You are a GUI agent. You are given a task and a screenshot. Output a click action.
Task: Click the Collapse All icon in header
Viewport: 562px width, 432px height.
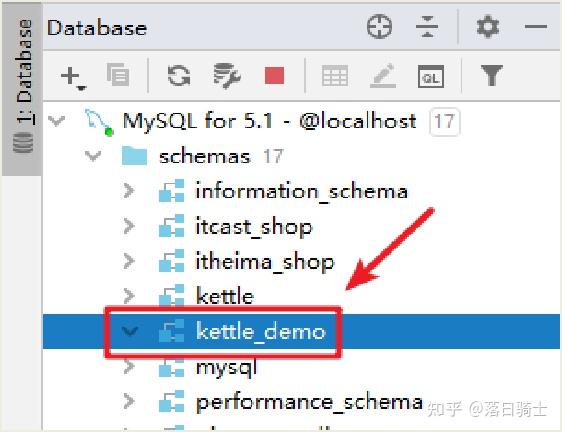tap(427, 27)
